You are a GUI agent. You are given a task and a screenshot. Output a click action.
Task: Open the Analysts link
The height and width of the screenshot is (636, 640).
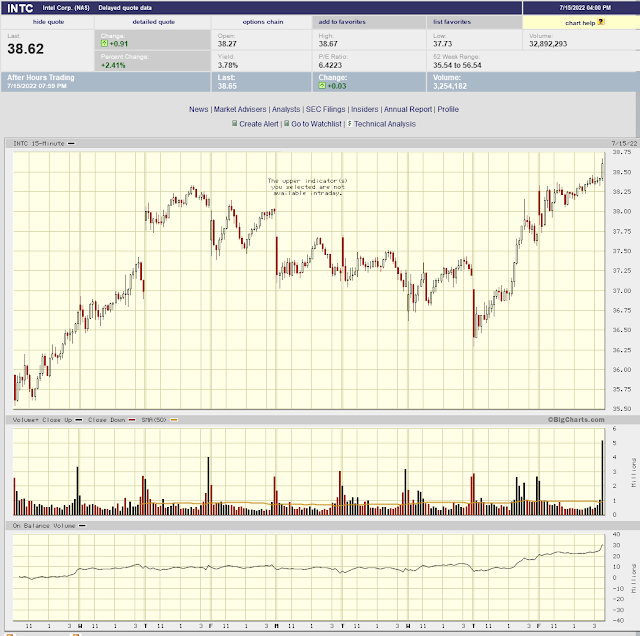pos(286,109)
